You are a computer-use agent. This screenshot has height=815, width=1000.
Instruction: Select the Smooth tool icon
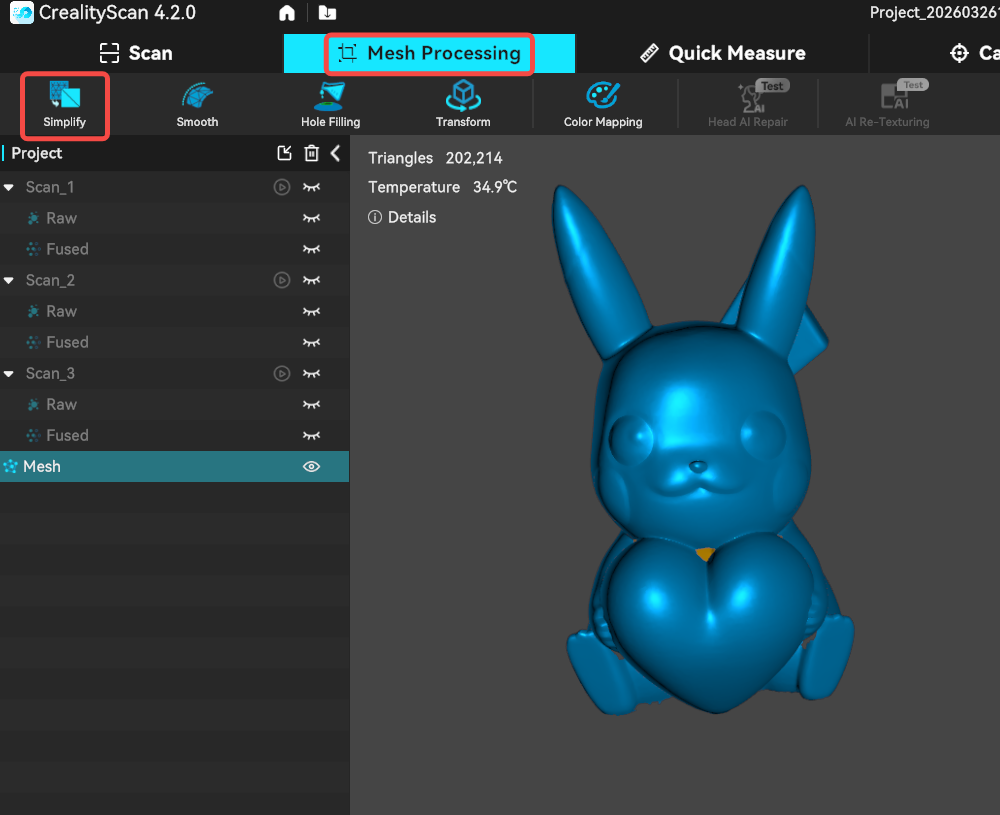click(x=197, y=98)
